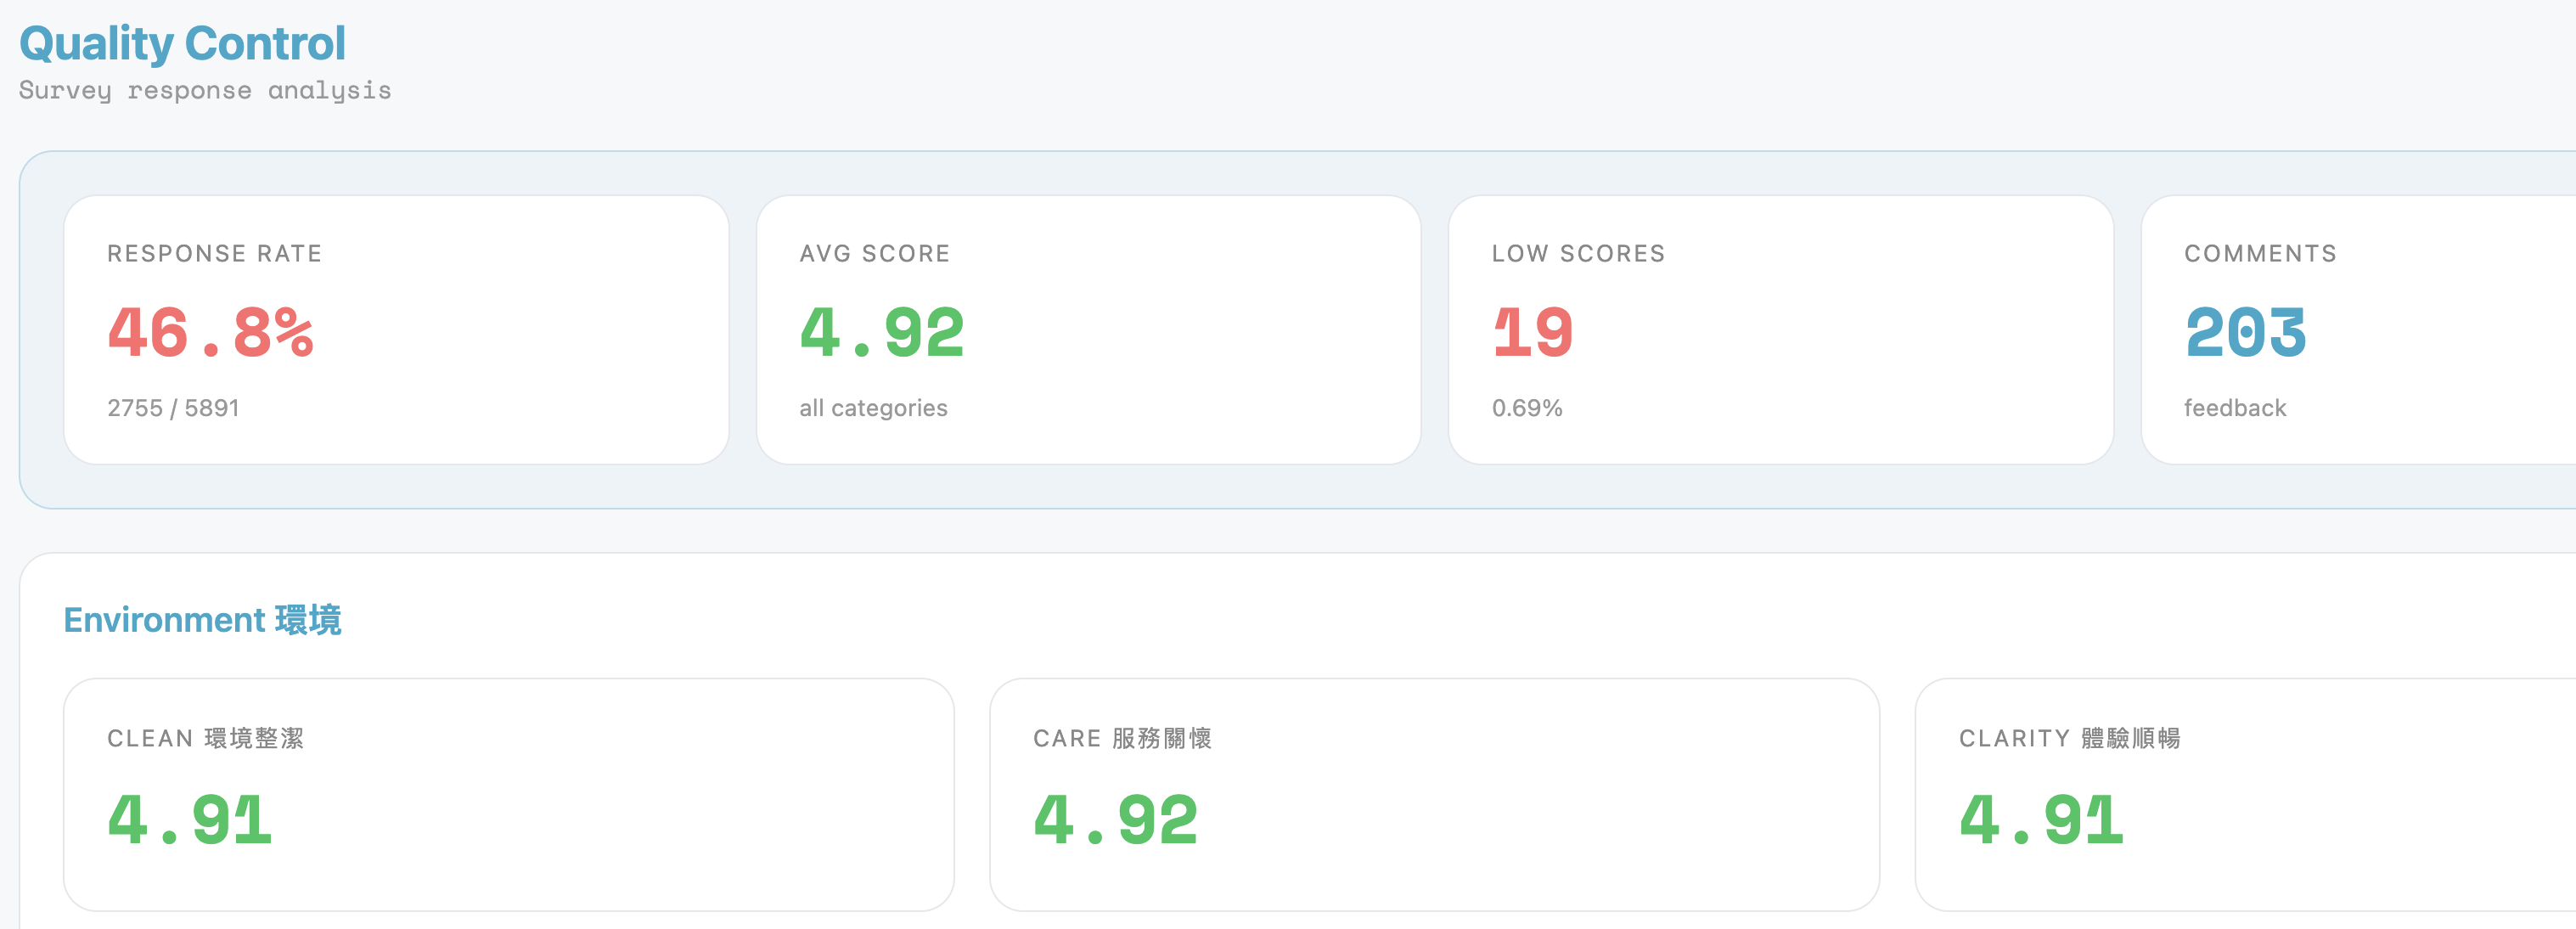Select the 0.69% low score percentage
The width and height of the screenshot is (2576, 929).
point(1527,408)
